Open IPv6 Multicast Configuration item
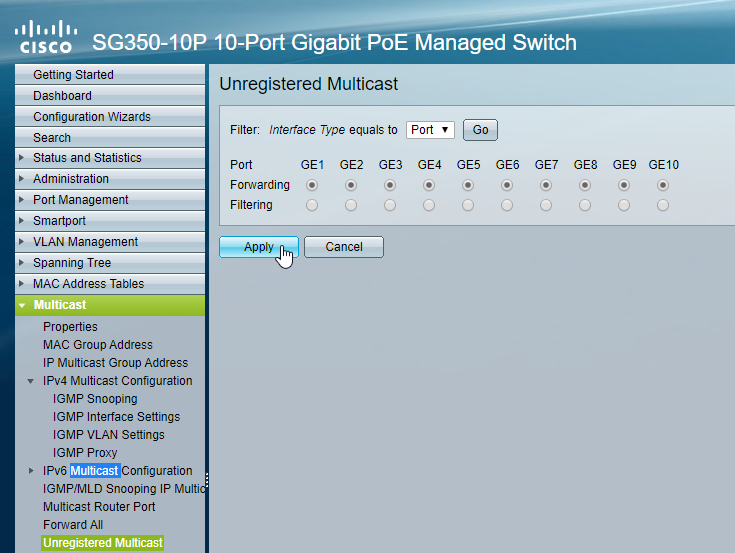The image size is (735, 553). (x=118, y=471)
